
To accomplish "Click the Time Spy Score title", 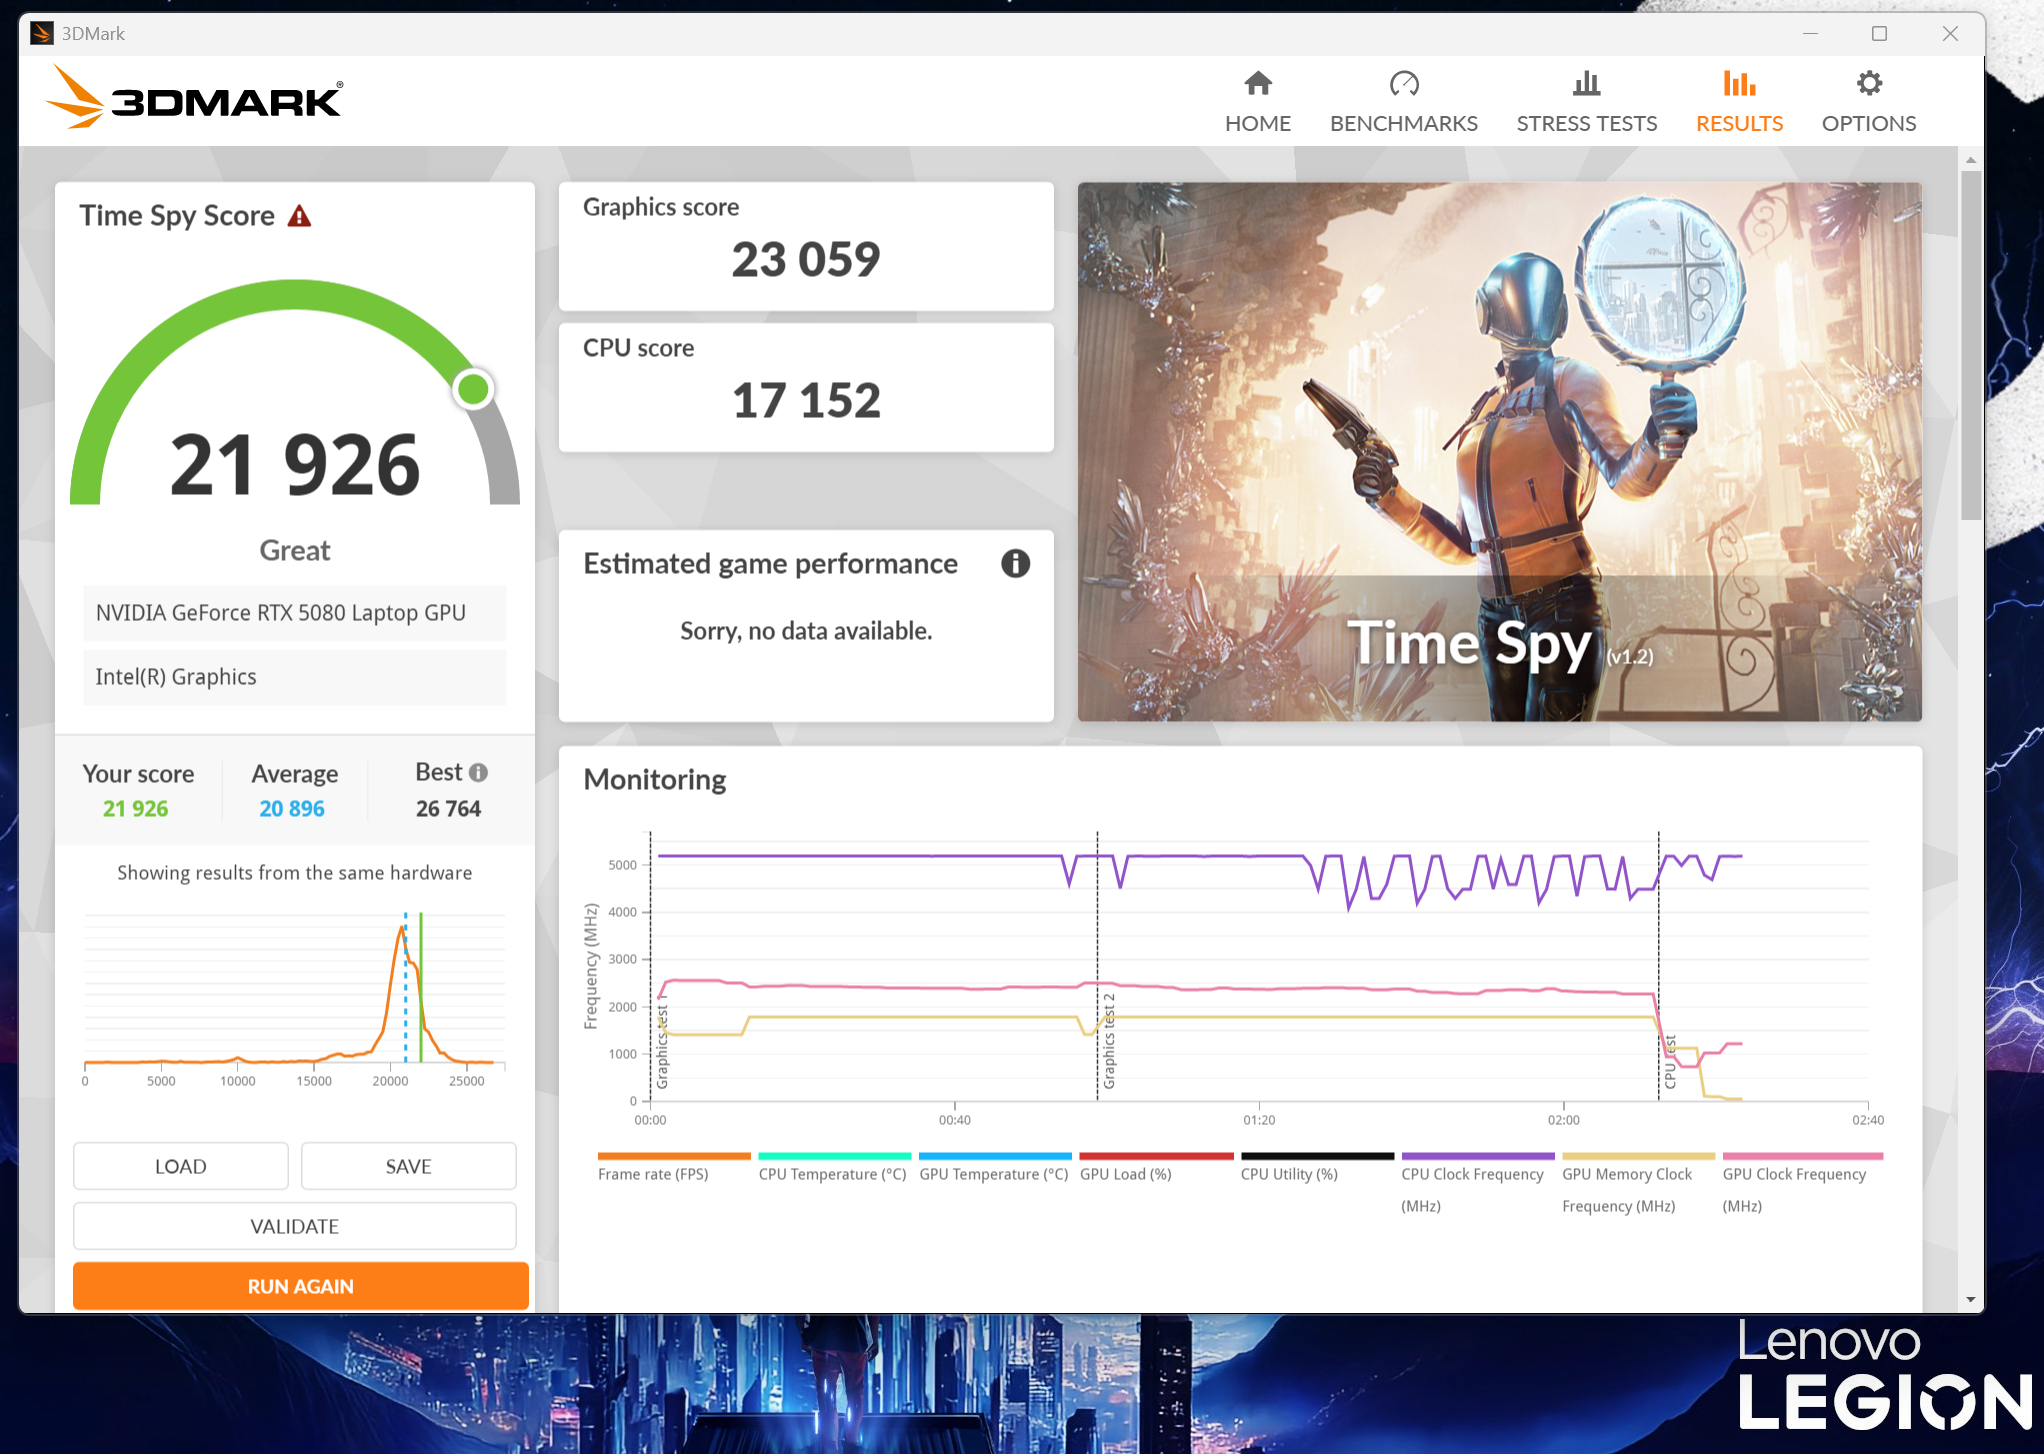I will (177, 216).
